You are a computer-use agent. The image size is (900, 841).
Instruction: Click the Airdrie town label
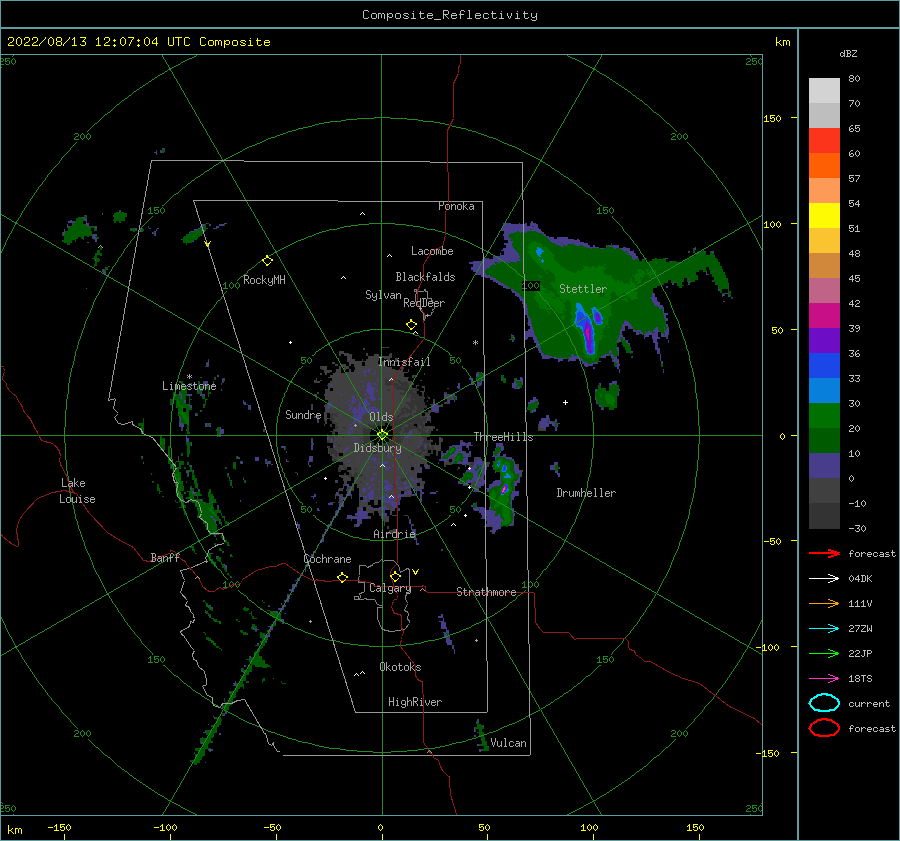(x=394, y=534)
